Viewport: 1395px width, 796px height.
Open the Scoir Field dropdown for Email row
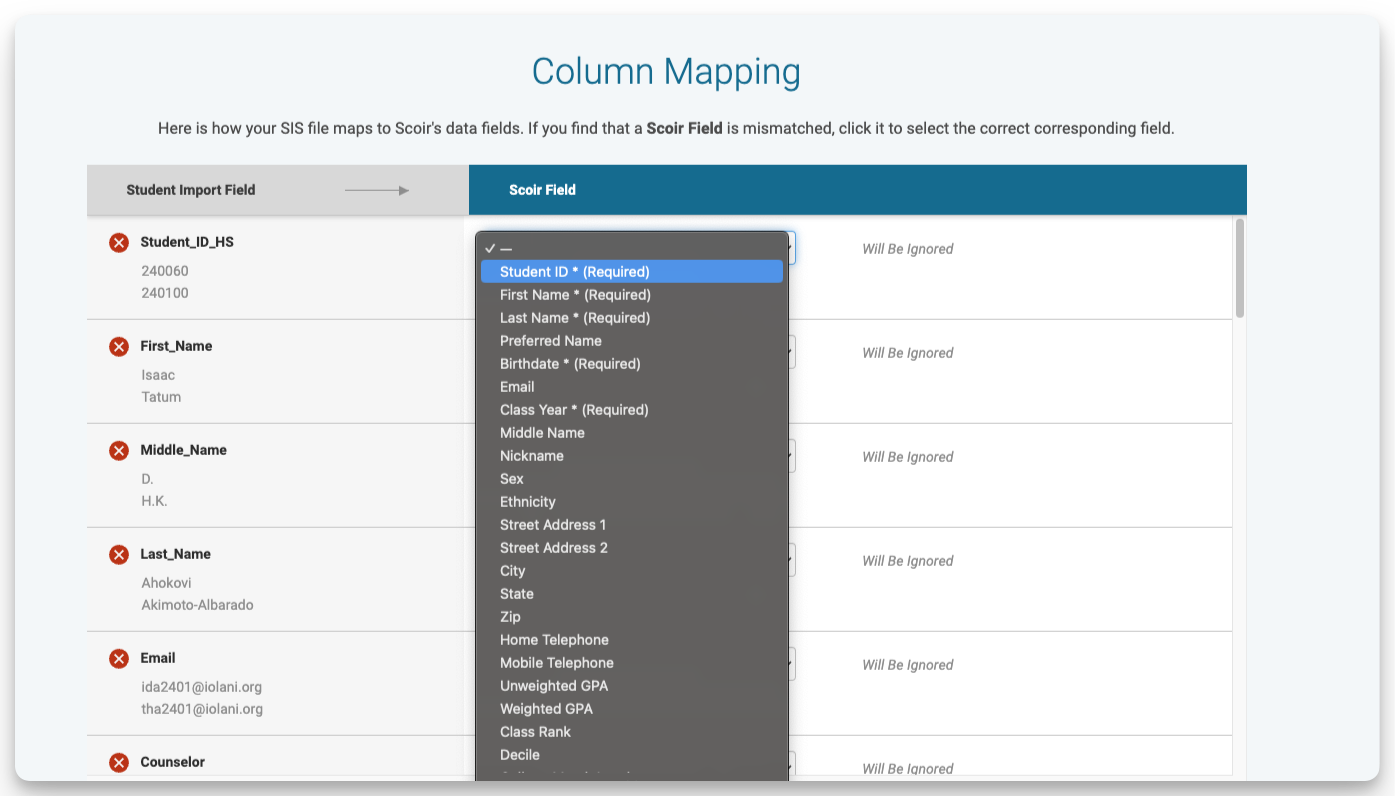coord(792,664)
